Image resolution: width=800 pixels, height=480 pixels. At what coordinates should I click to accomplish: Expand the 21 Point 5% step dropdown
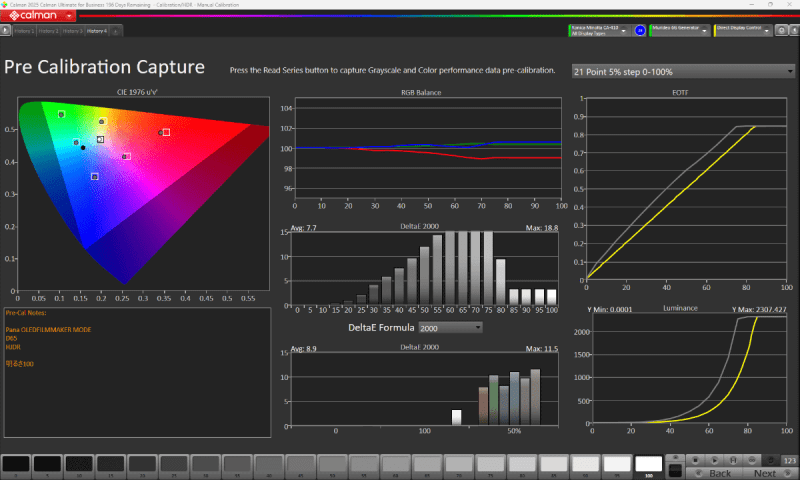(683, 72)
